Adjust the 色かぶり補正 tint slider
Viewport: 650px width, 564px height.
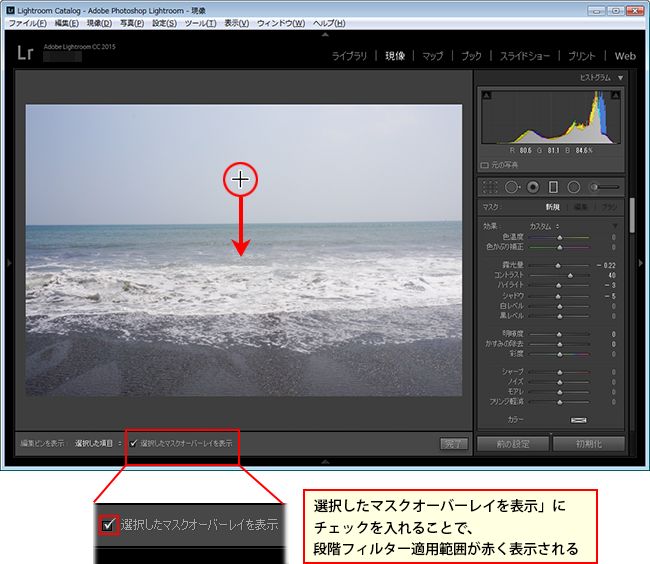[560, 247]
